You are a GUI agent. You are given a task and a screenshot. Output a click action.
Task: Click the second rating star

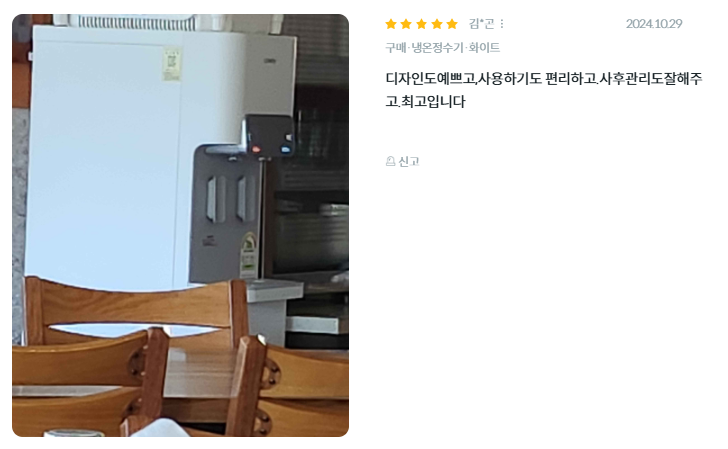pos(406,24)
